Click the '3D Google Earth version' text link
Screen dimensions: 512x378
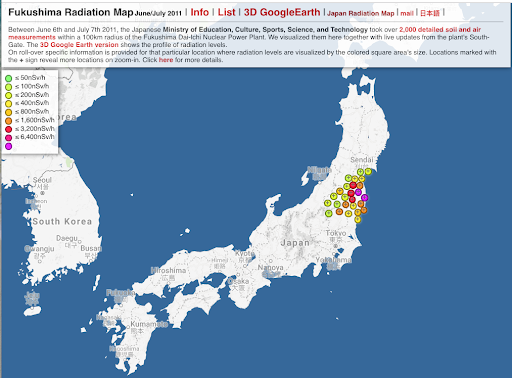[79, 45]
